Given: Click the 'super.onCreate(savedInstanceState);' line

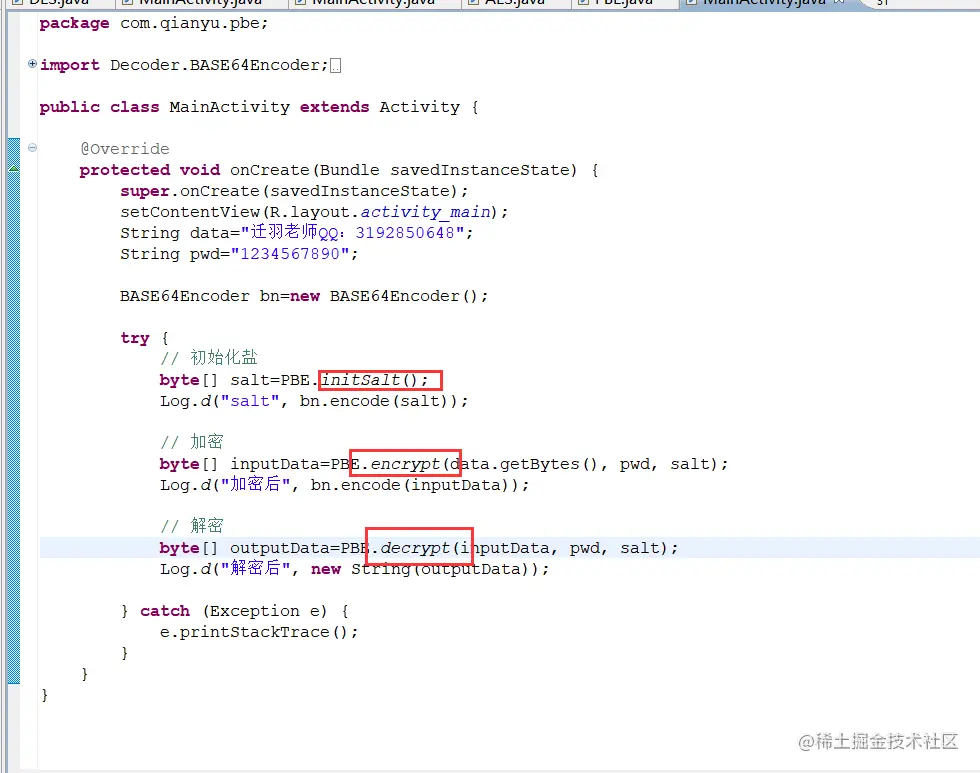Looking at the screenshot, I should [x=294, y=191].
